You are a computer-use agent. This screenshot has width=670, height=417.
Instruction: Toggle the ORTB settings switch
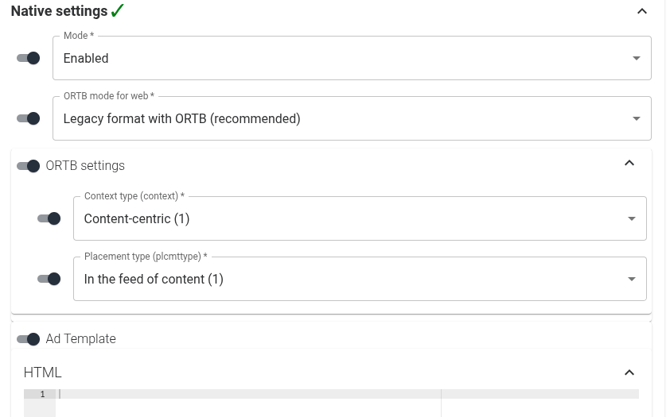click(x=29, y=165)
